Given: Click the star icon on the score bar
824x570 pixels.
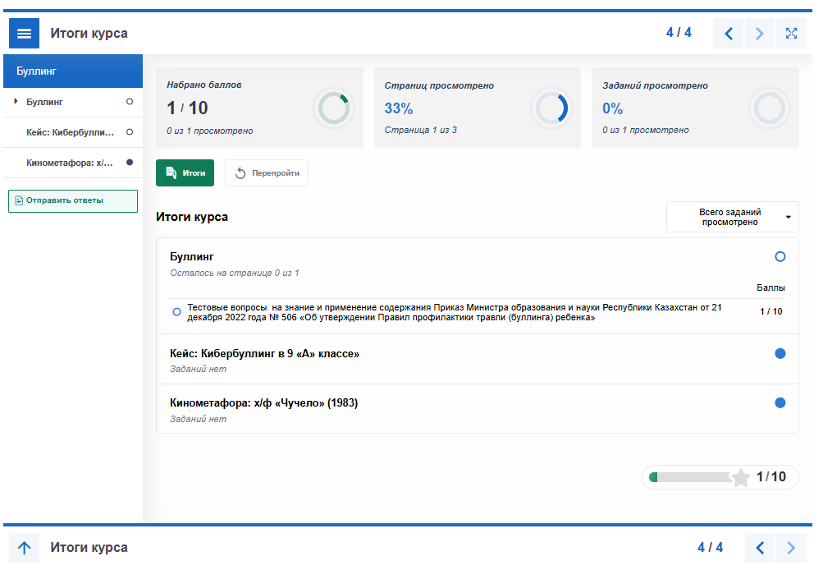Looking at the screenshot, I should click(740, 478).
